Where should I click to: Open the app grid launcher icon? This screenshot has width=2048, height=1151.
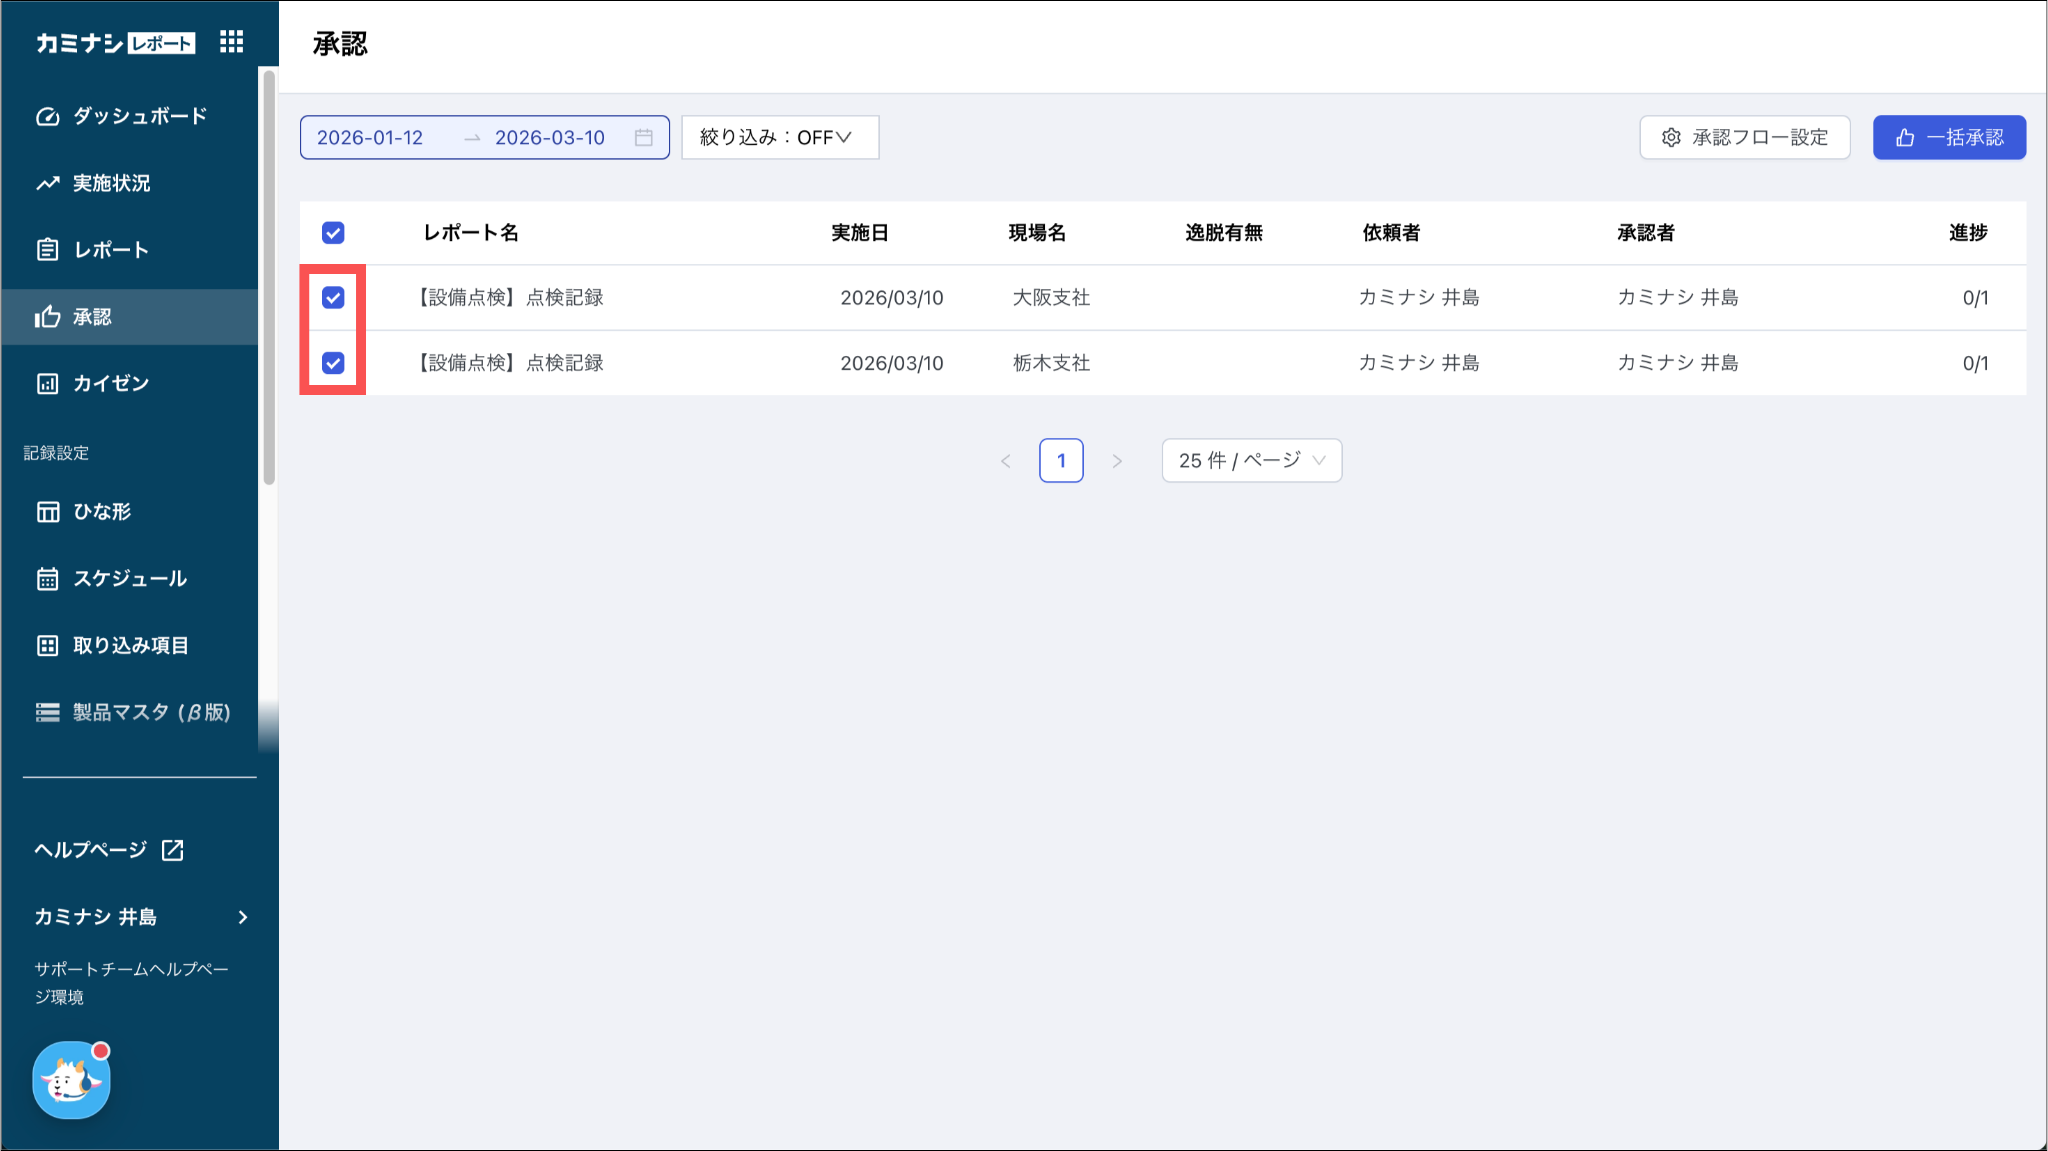click(x=231, y=42)
